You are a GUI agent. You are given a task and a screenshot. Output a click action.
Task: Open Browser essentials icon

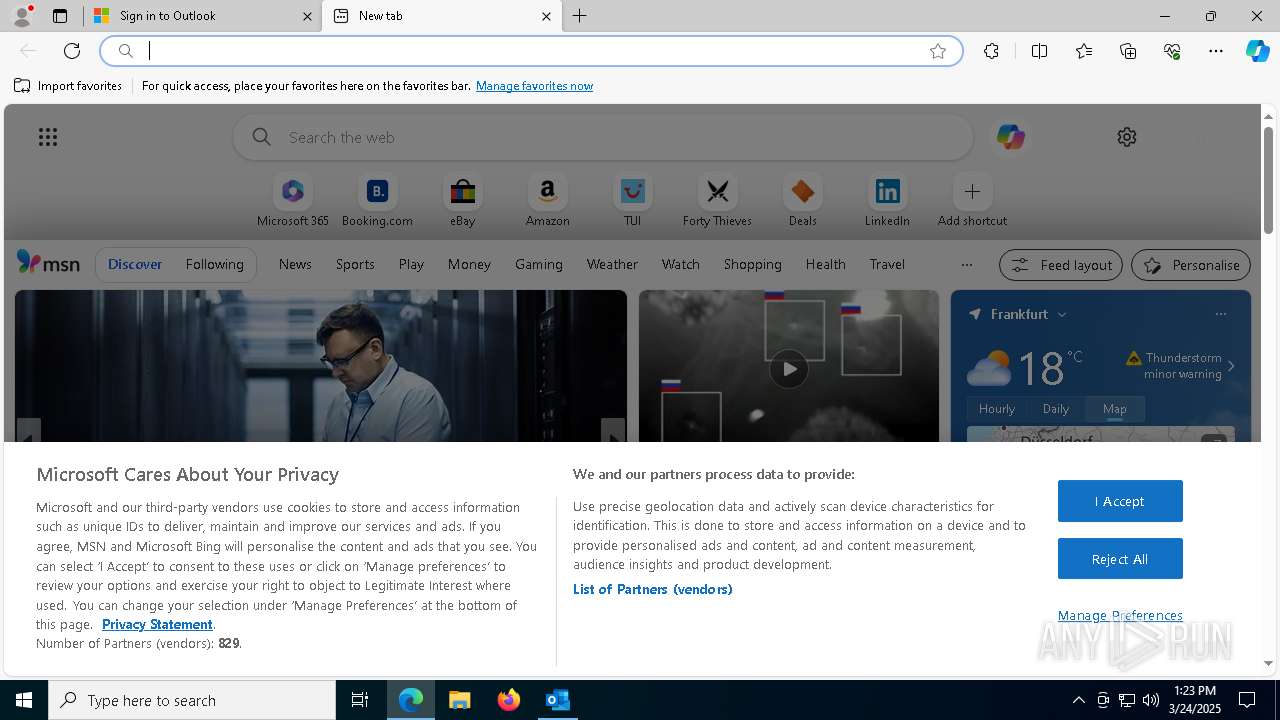(1172, 51)
